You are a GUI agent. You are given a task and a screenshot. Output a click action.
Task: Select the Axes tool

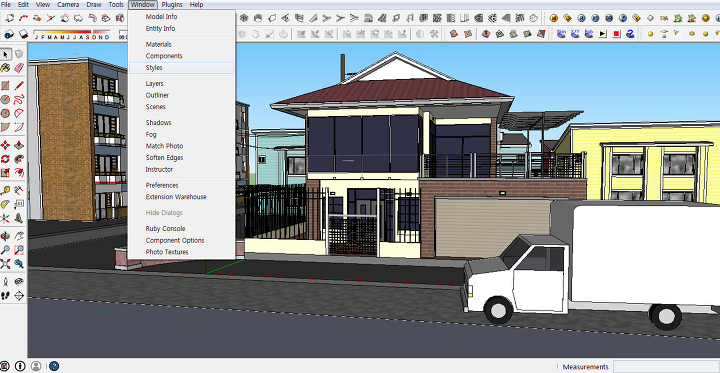(x=6, y=218)
